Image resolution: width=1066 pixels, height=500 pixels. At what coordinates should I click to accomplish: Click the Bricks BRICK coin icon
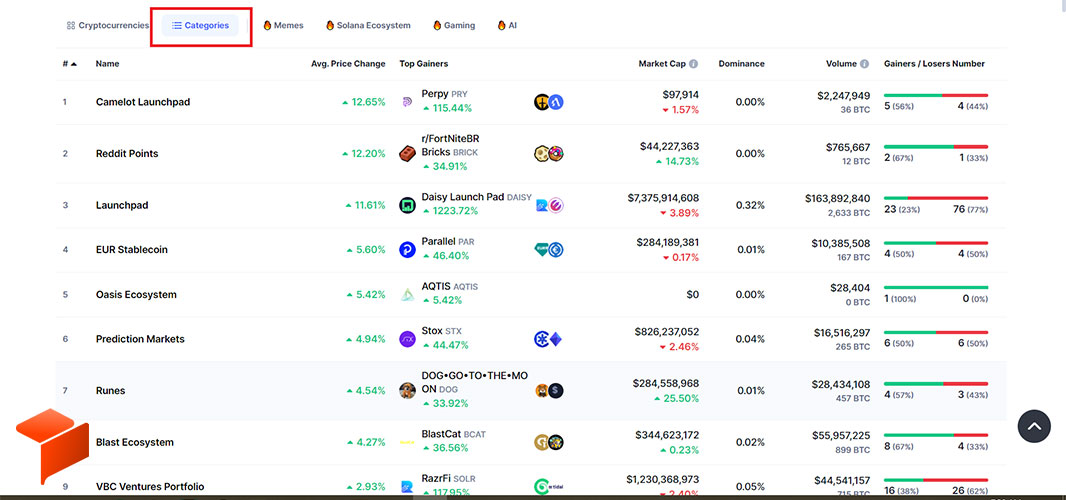coord(407,154)
